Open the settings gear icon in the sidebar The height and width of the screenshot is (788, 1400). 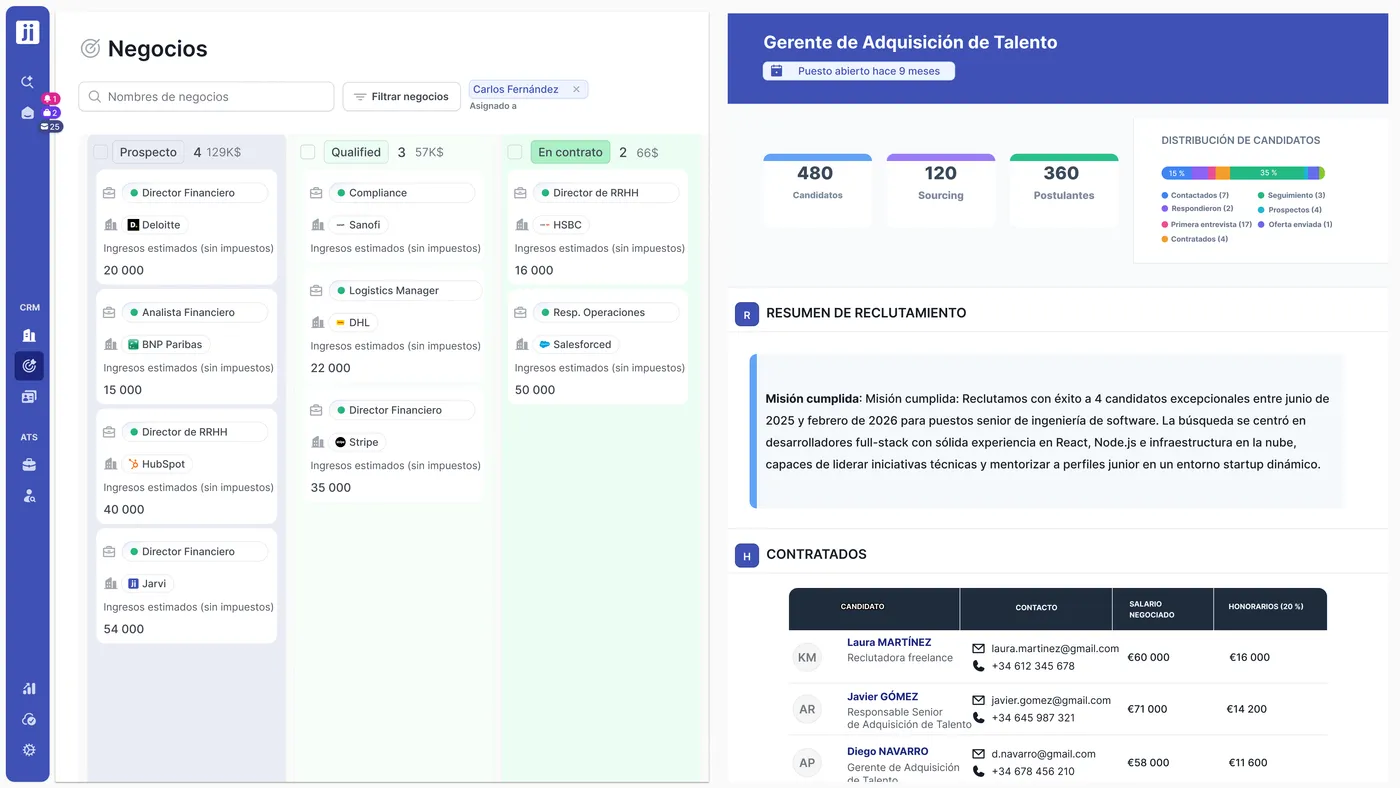click(29, 750)
